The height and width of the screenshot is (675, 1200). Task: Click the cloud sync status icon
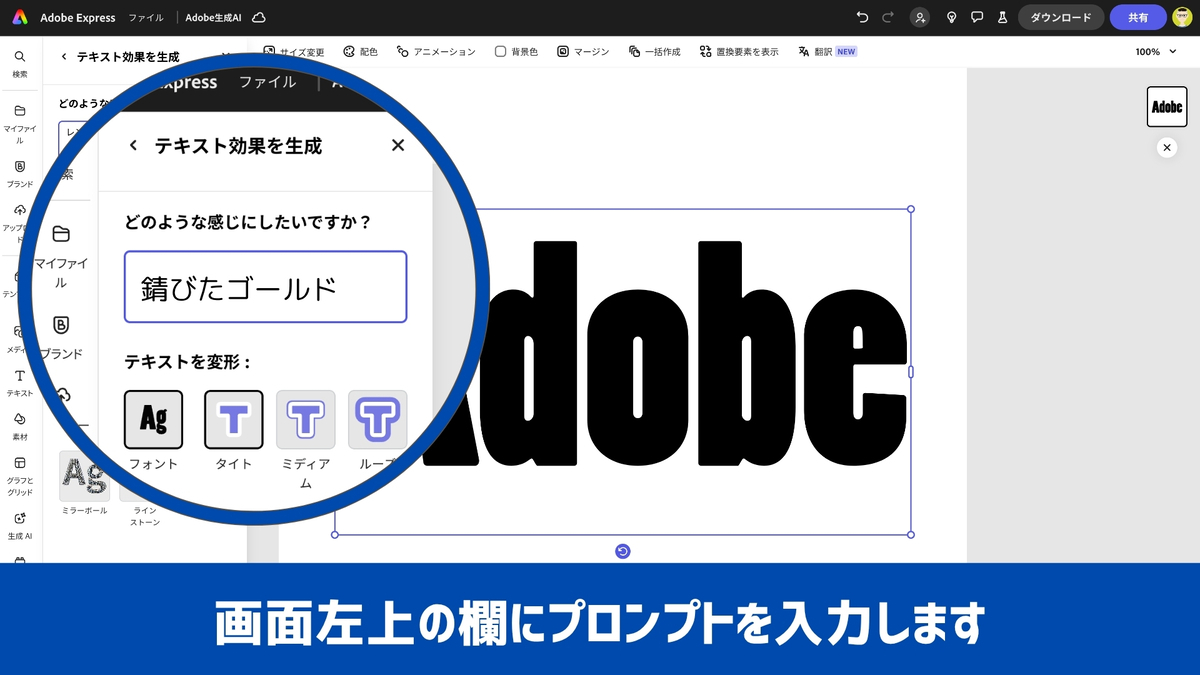click(x=259, y=17)
